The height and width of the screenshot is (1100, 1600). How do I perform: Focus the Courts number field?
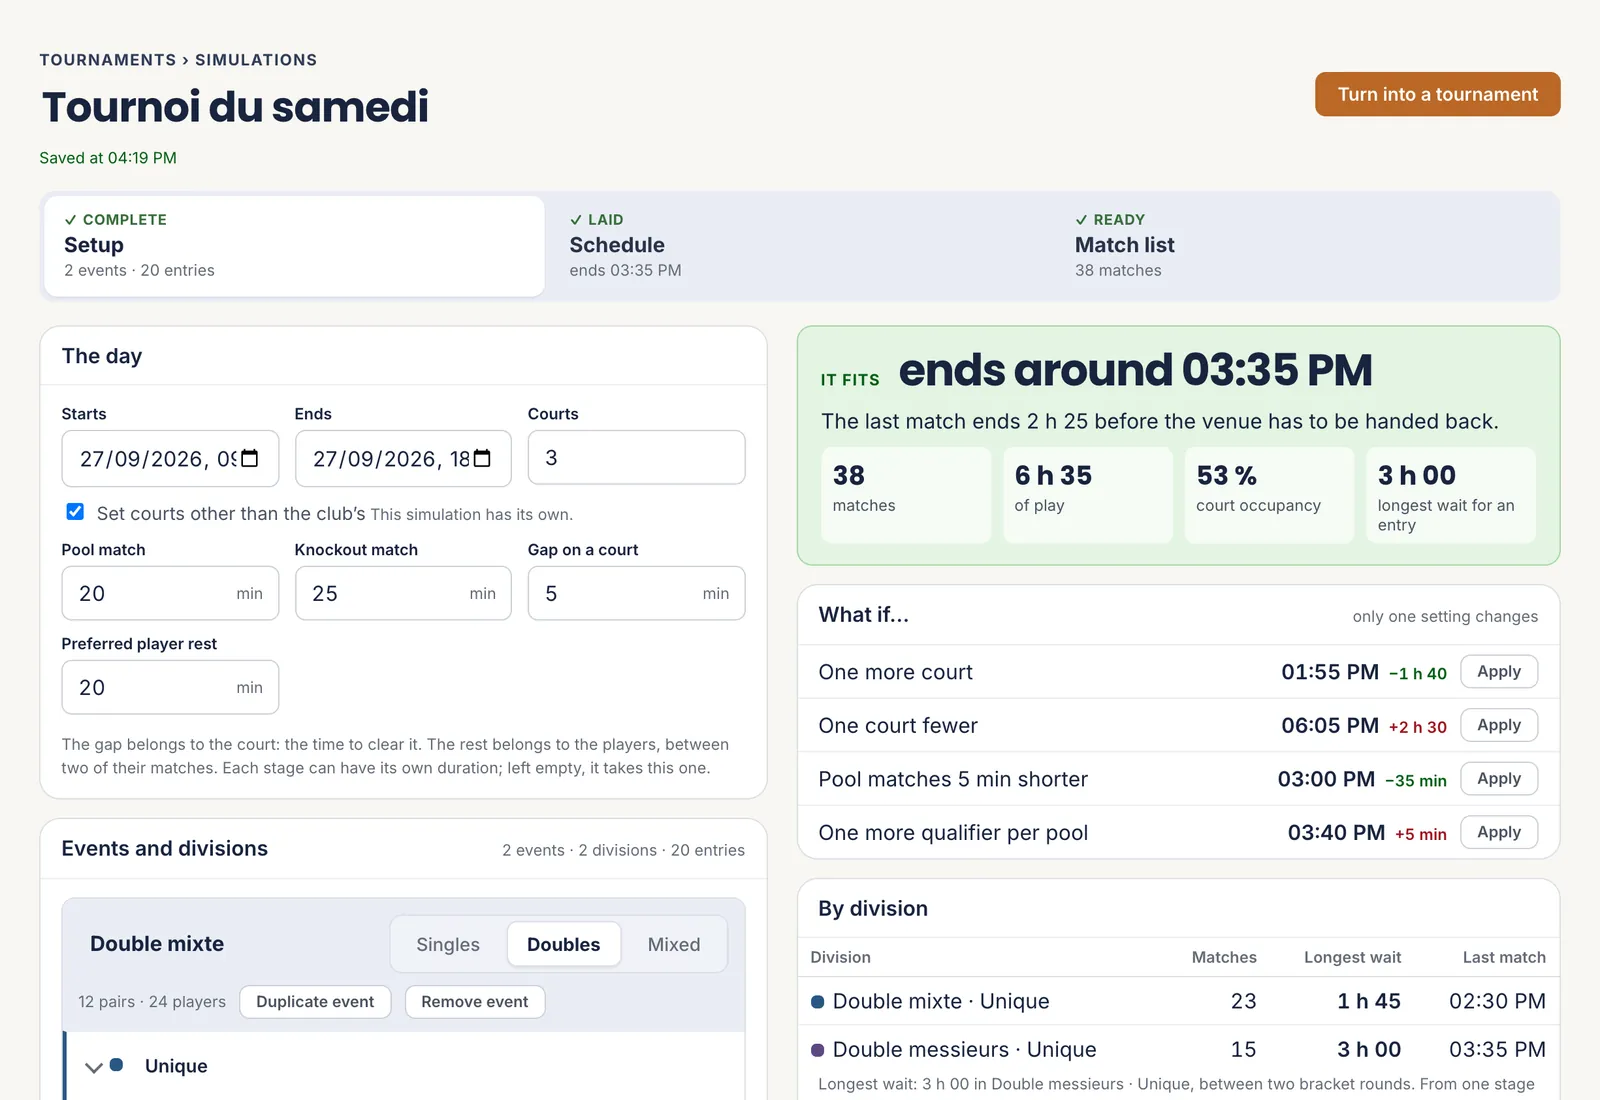coord(636,458)
